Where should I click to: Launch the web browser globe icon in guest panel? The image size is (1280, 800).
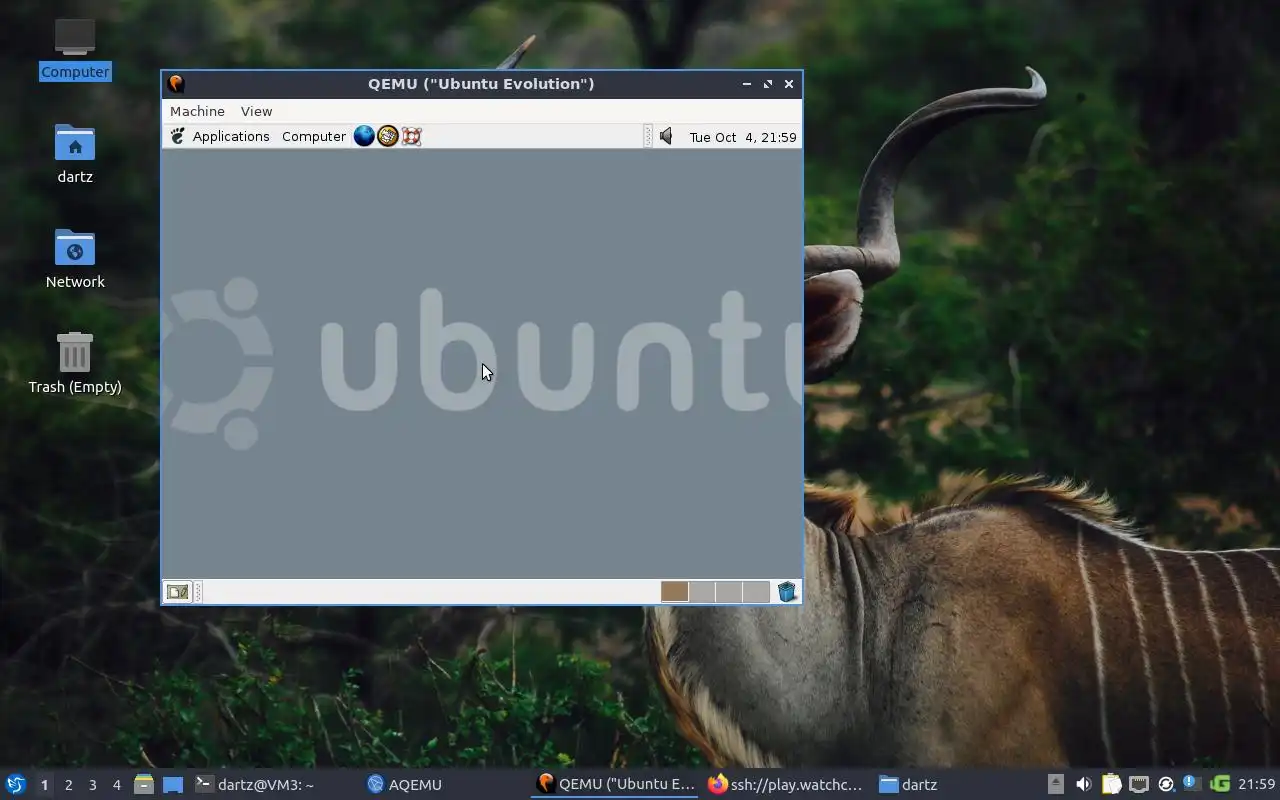click(x=364, y=136)
